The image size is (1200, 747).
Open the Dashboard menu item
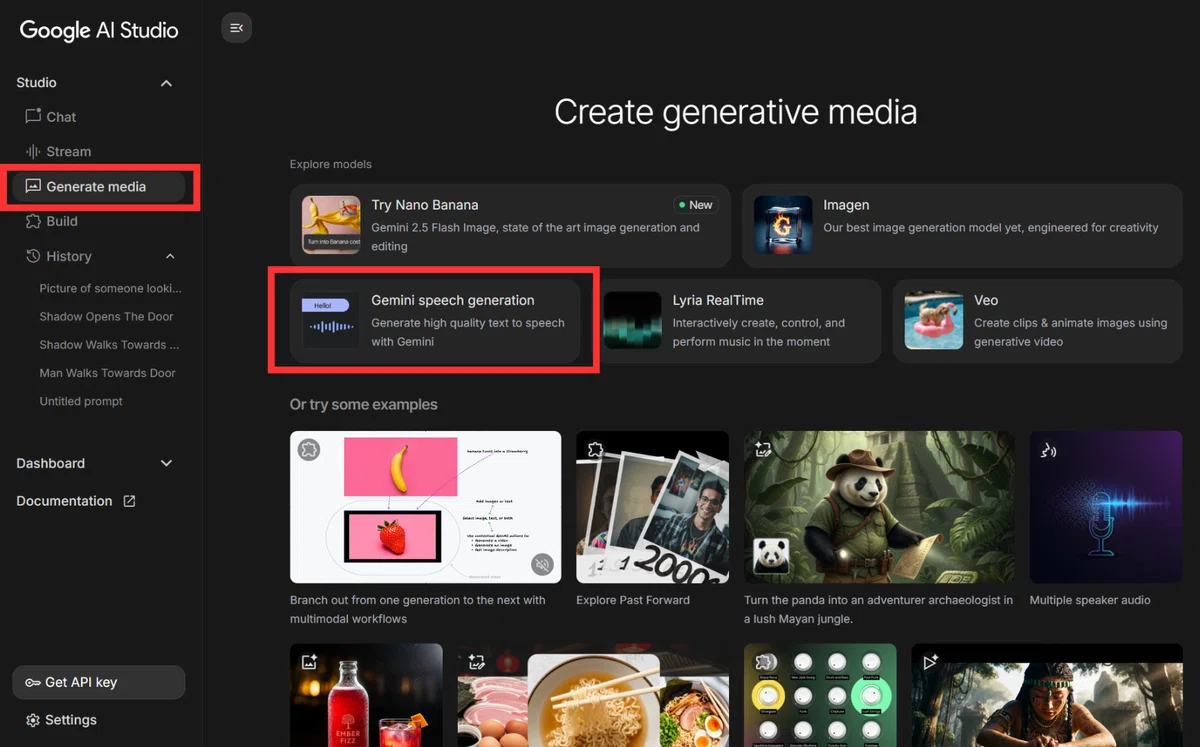95,463
